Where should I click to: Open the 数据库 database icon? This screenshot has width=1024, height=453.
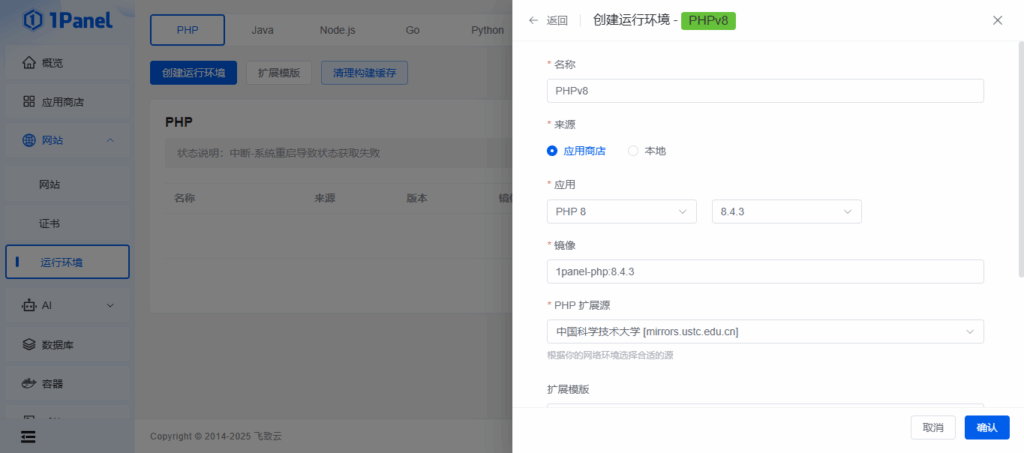point(29,344)
